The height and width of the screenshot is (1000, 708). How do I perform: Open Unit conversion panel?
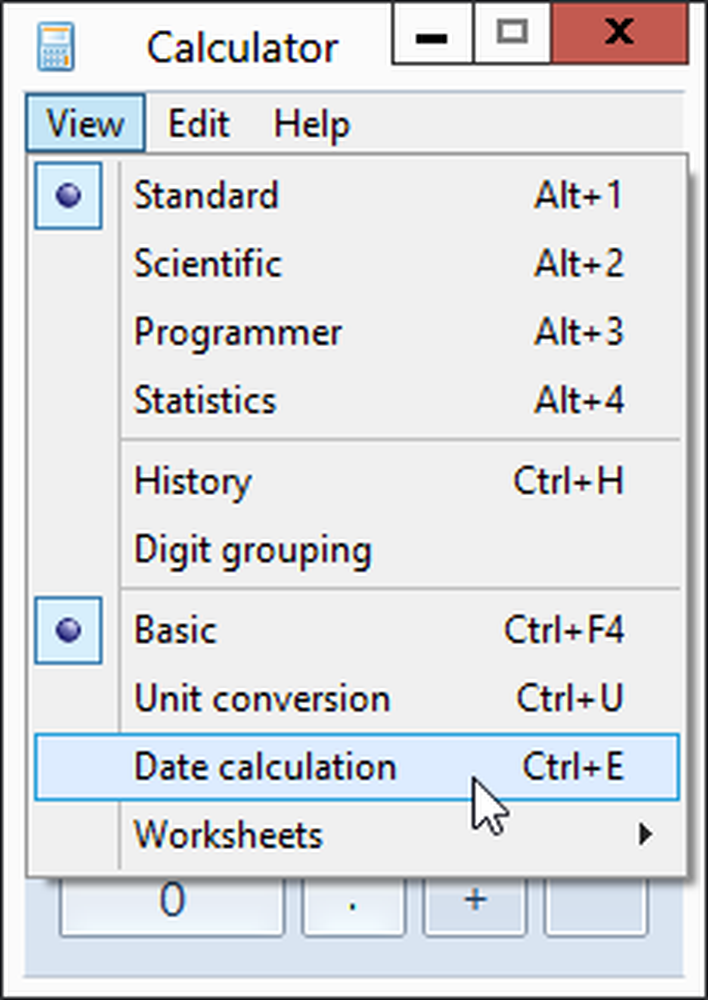[x=262, y=698]
